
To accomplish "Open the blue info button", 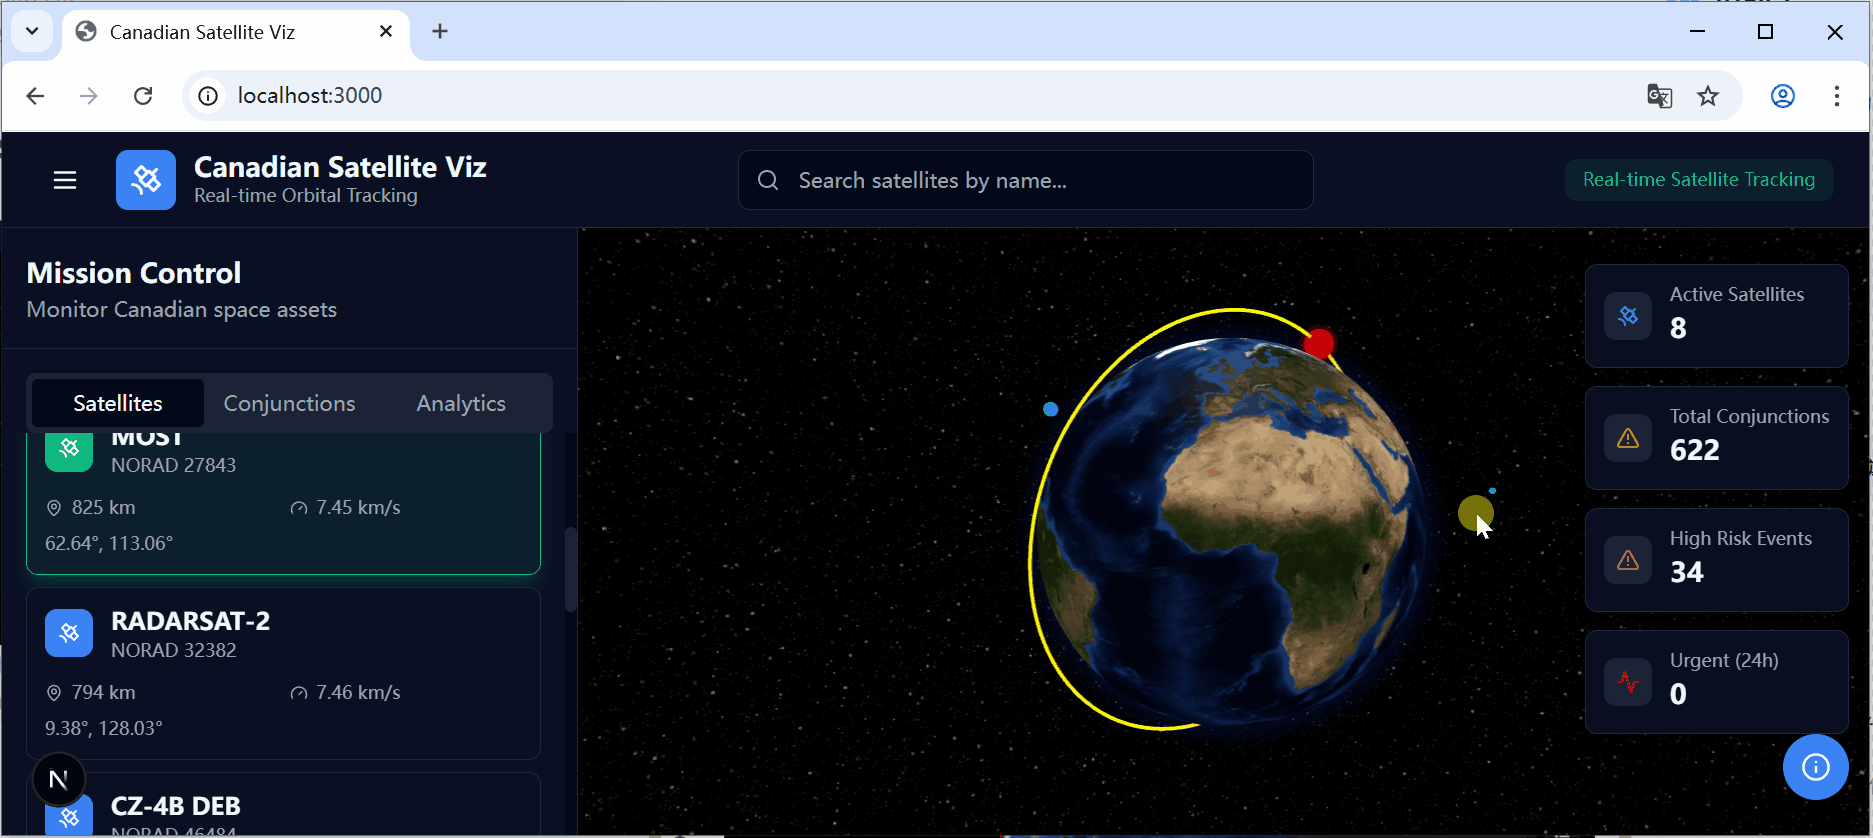I will (1815, 767).
